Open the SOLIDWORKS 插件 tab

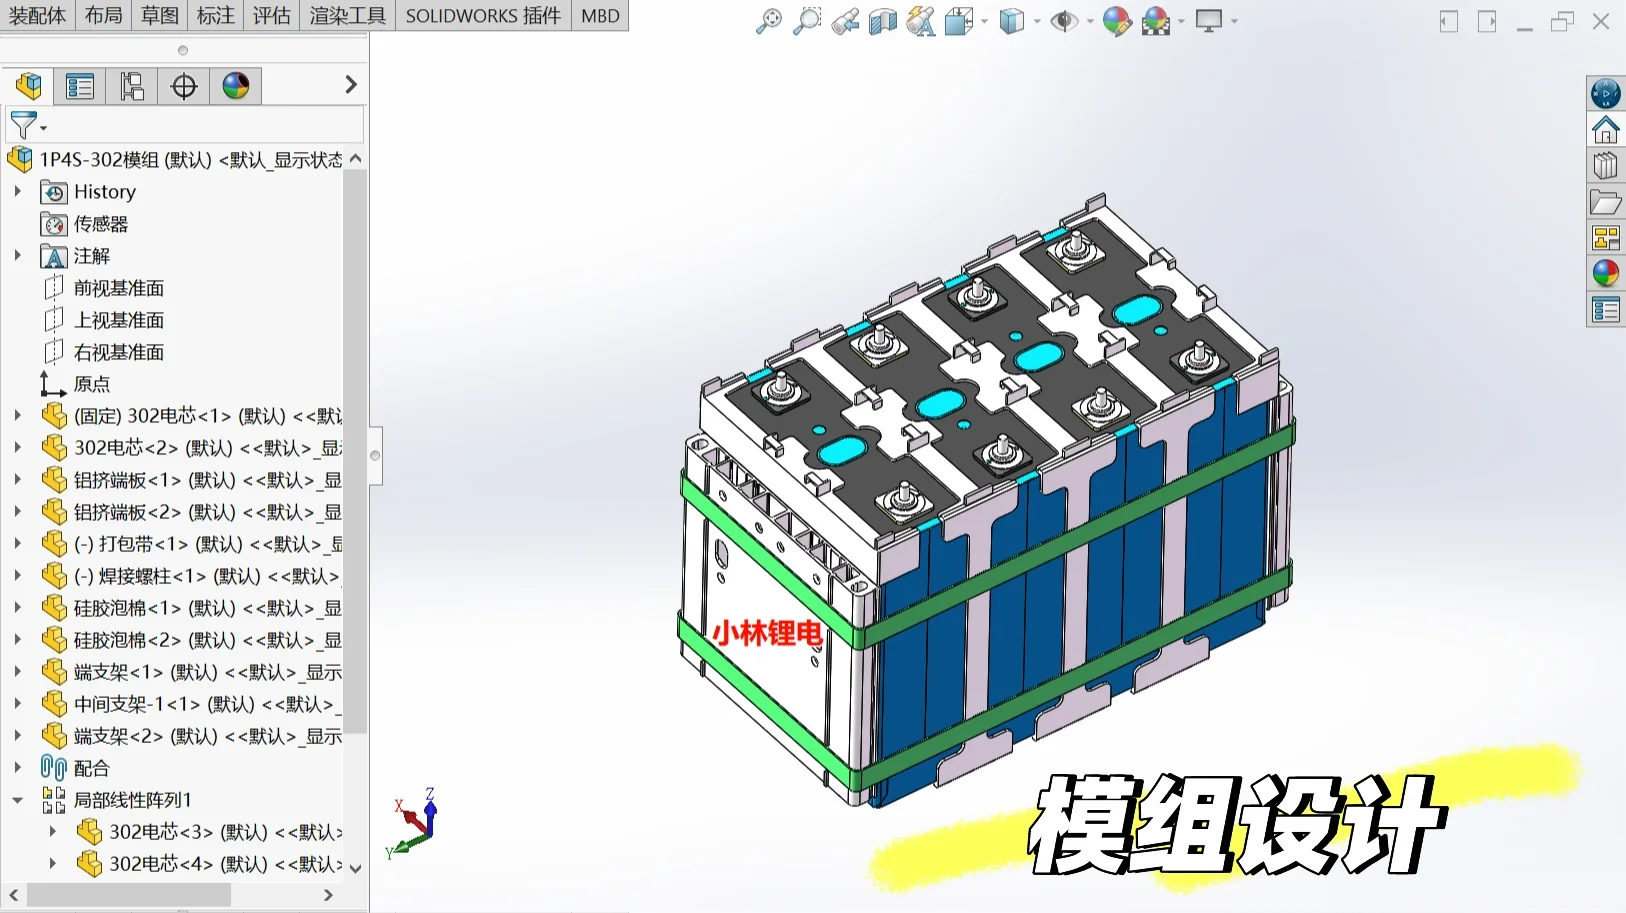(483, 16)
